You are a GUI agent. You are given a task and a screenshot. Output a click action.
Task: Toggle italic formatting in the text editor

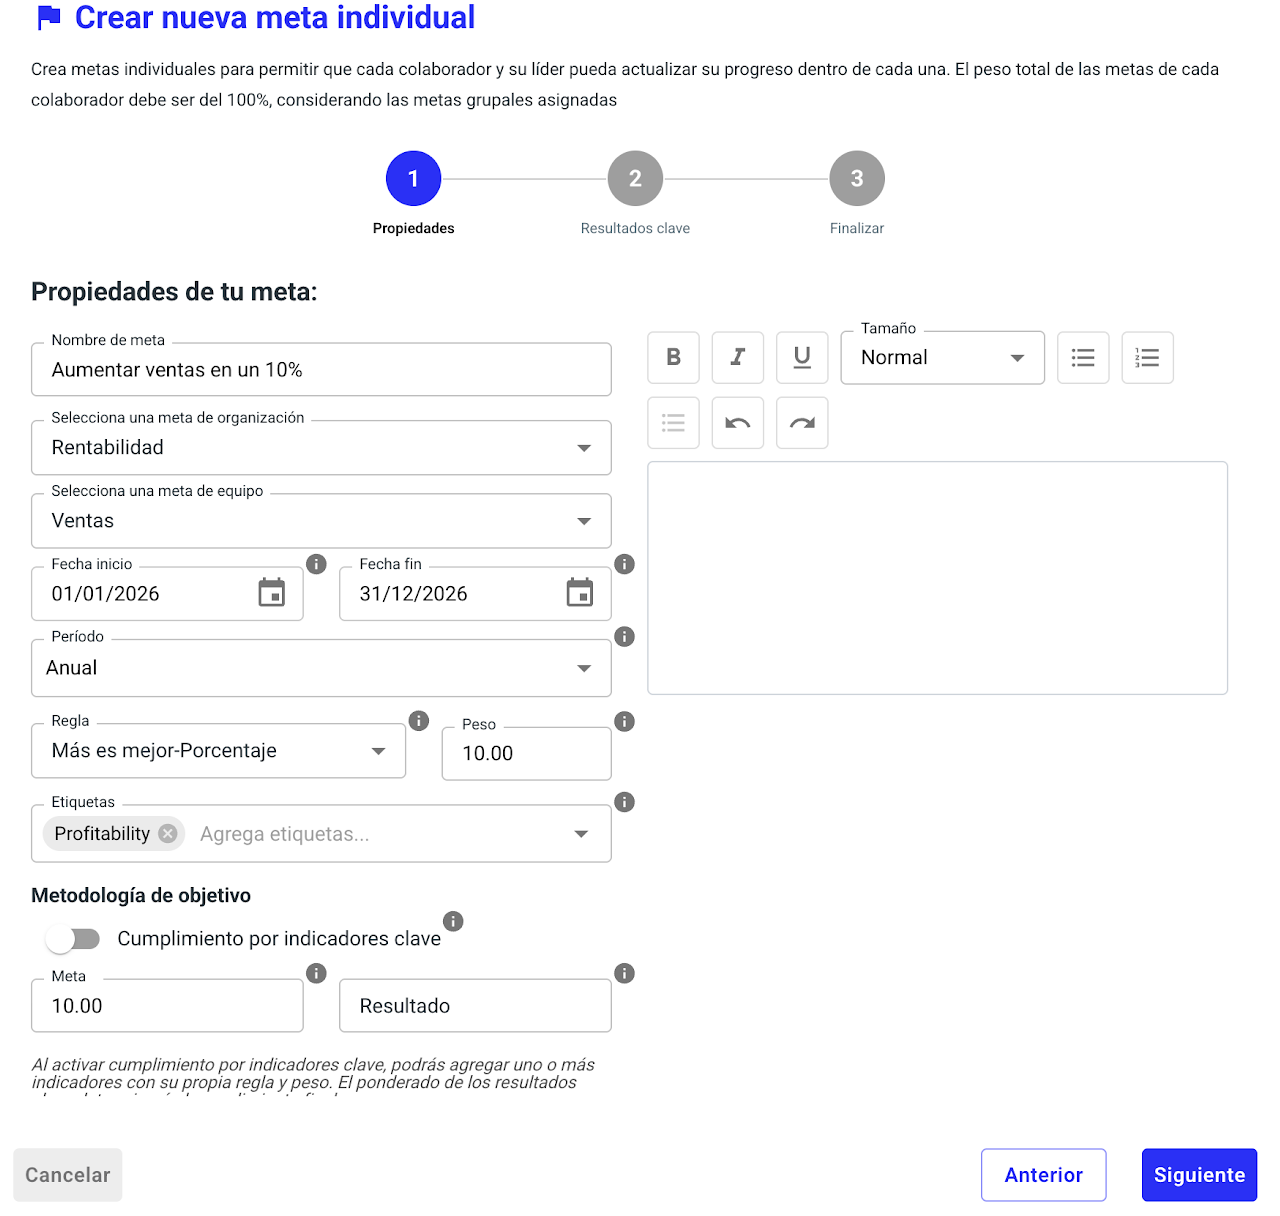click(x=737, y=357)
